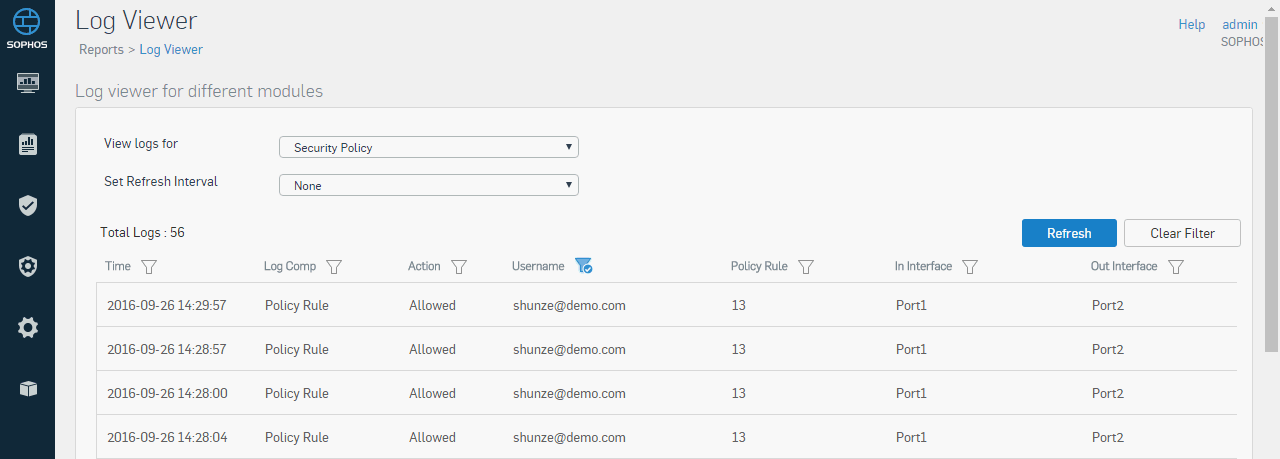1280x459 pixels.
Task: Open the shield checkmark protection icon
Action: pos(28,205)
